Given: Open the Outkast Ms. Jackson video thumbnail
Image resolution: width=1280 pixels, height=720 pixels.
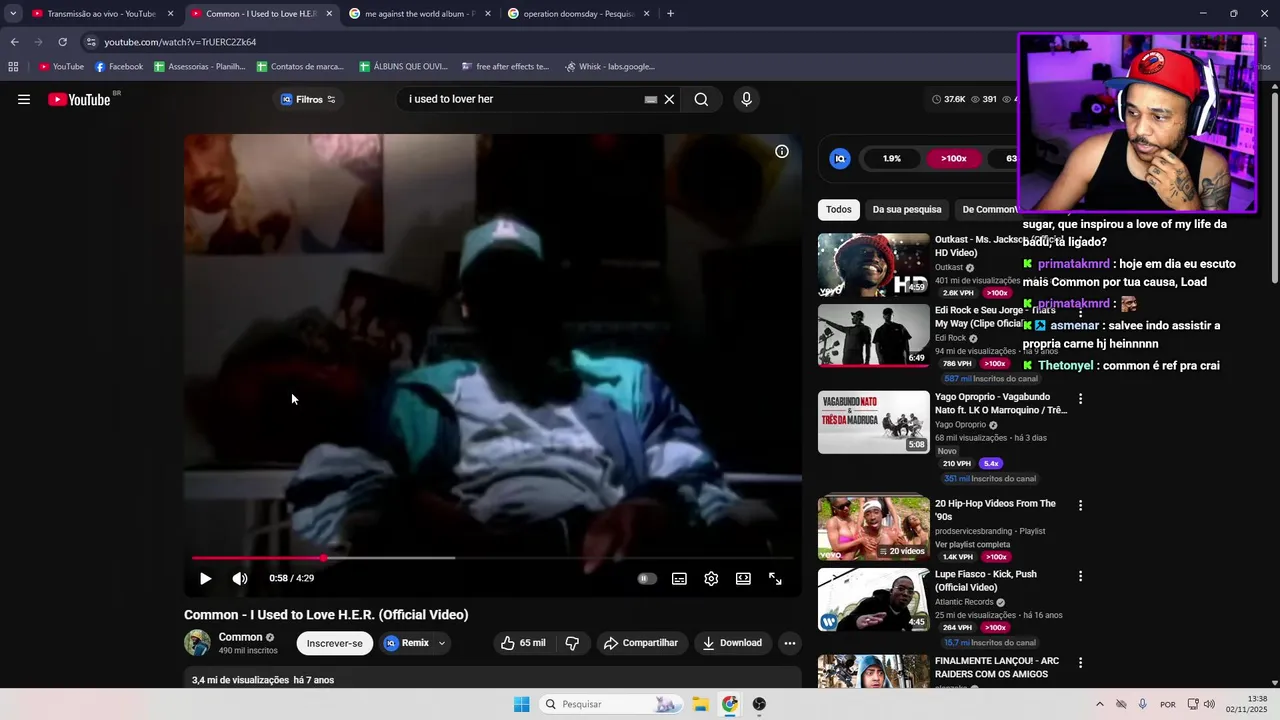Looking at the screenshot, I should tap(874, 265).
